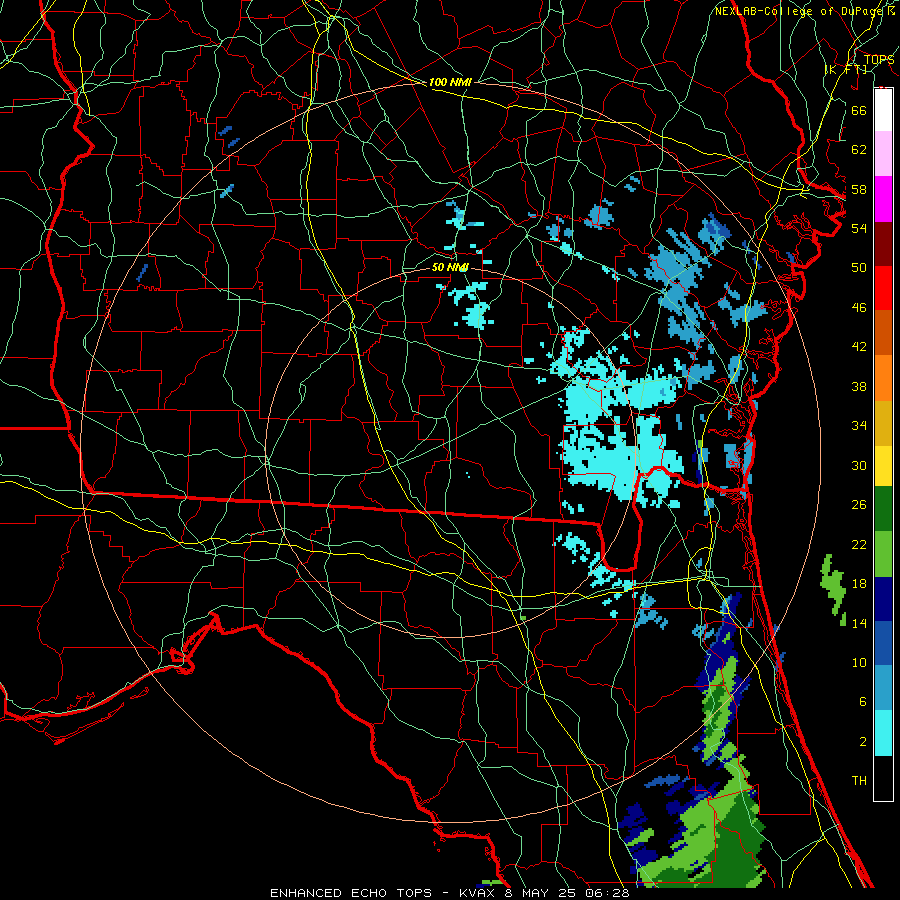Click the '66' legend value
Image resolution: width=900 pixels, height=900 pixels.
(859, 110)
